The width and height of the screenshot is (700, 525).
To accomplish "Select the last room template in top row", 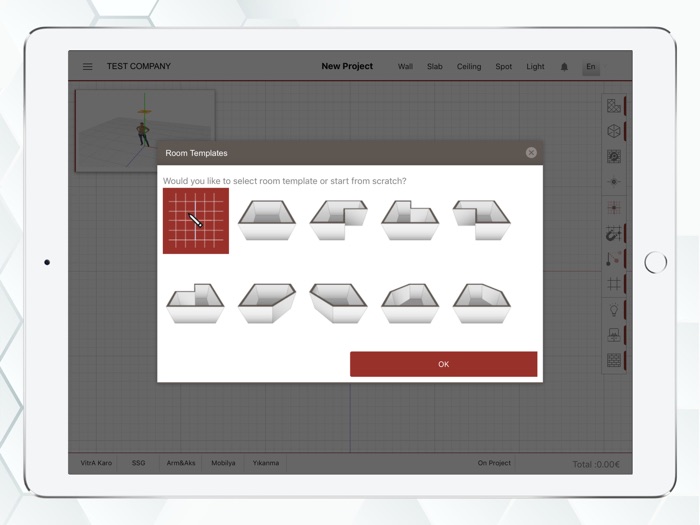I will click(x=482, y=220).
